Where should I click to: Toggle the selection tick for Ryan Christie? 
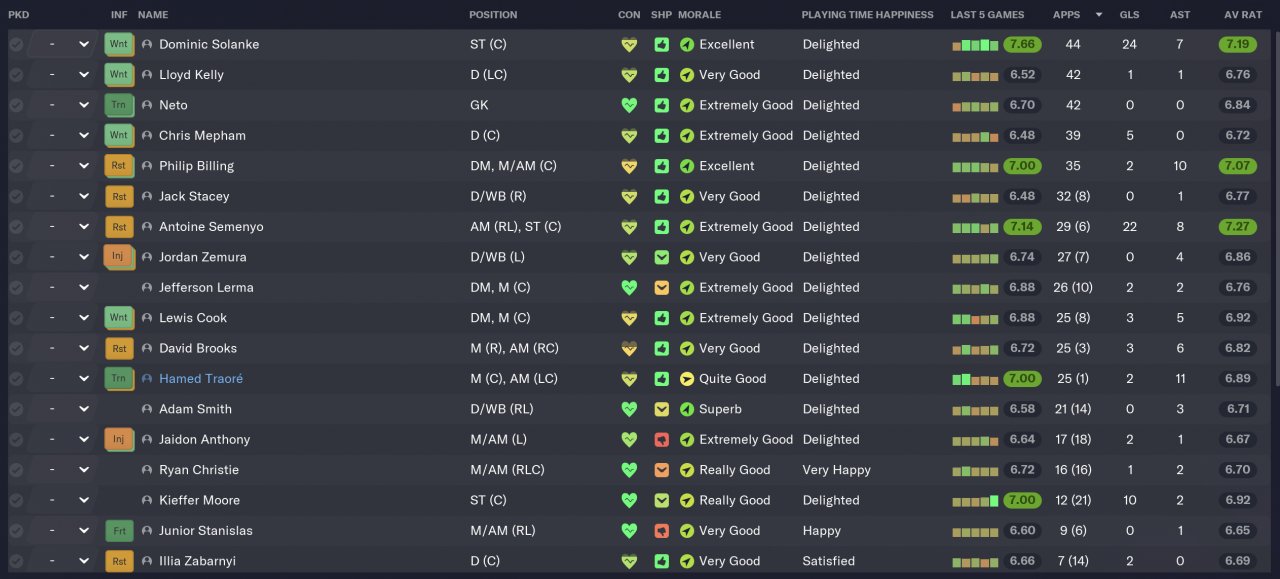pos(16,470)
